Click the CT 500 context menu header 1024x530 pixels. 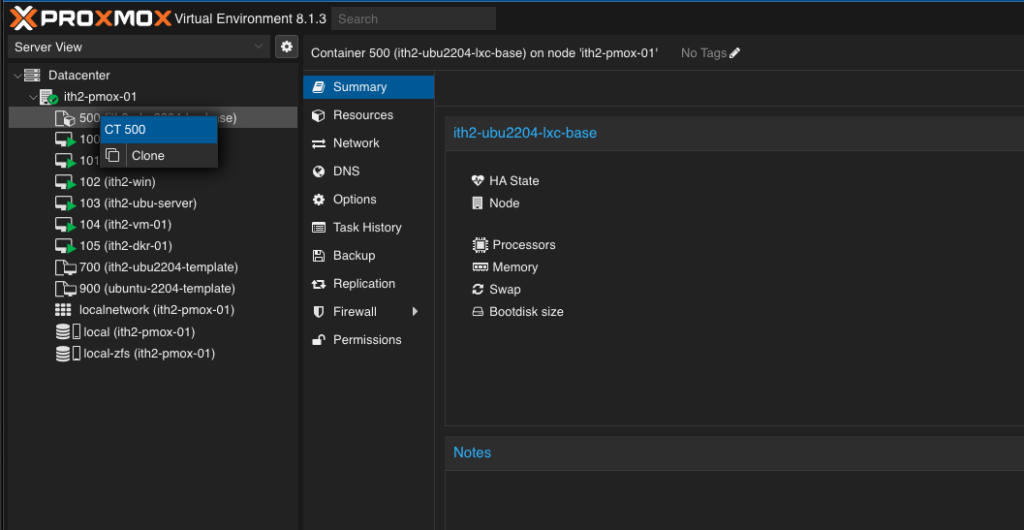coord(159,130)
